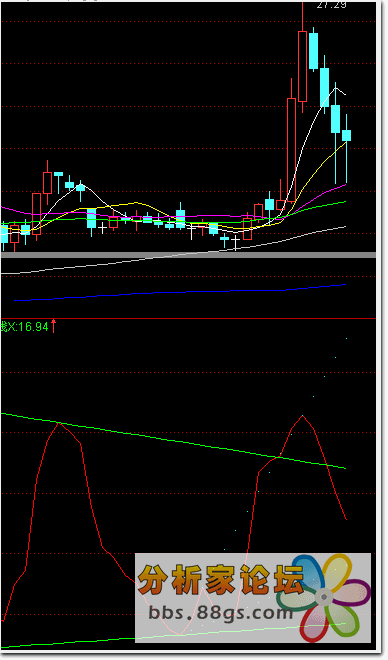The width and height of the screenshot is (388, 660).
Task: Select the topmost cyan dot in the indicator panel
Action: [346, 338]
